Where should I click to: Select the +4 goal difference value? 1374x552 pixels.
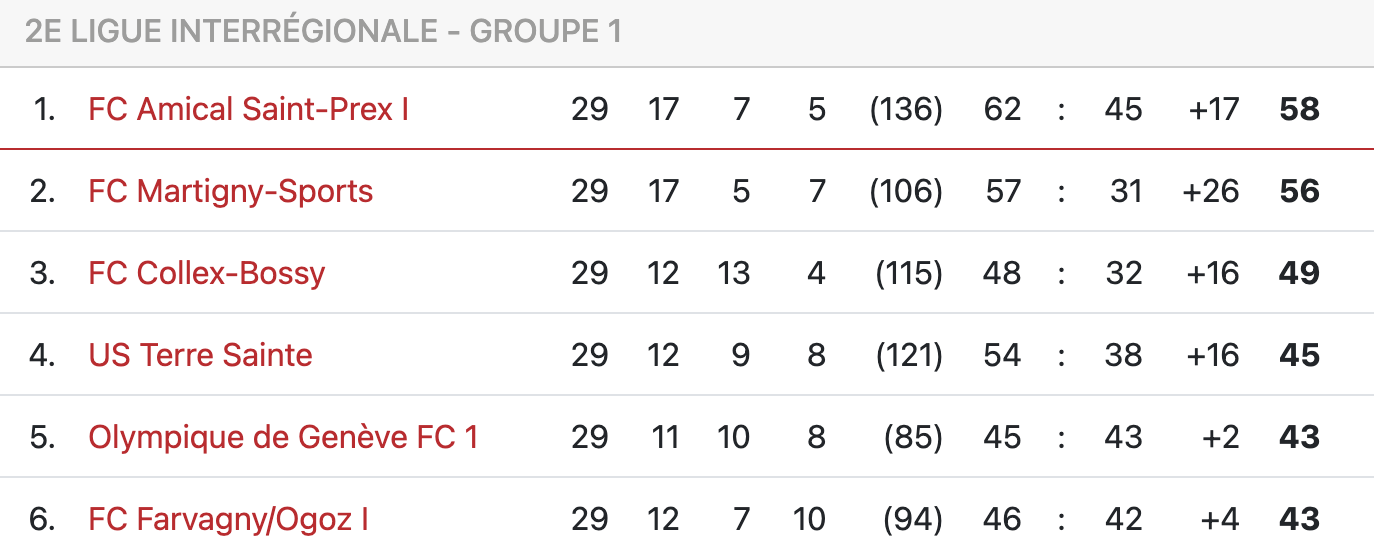[x=1220, y=519]
